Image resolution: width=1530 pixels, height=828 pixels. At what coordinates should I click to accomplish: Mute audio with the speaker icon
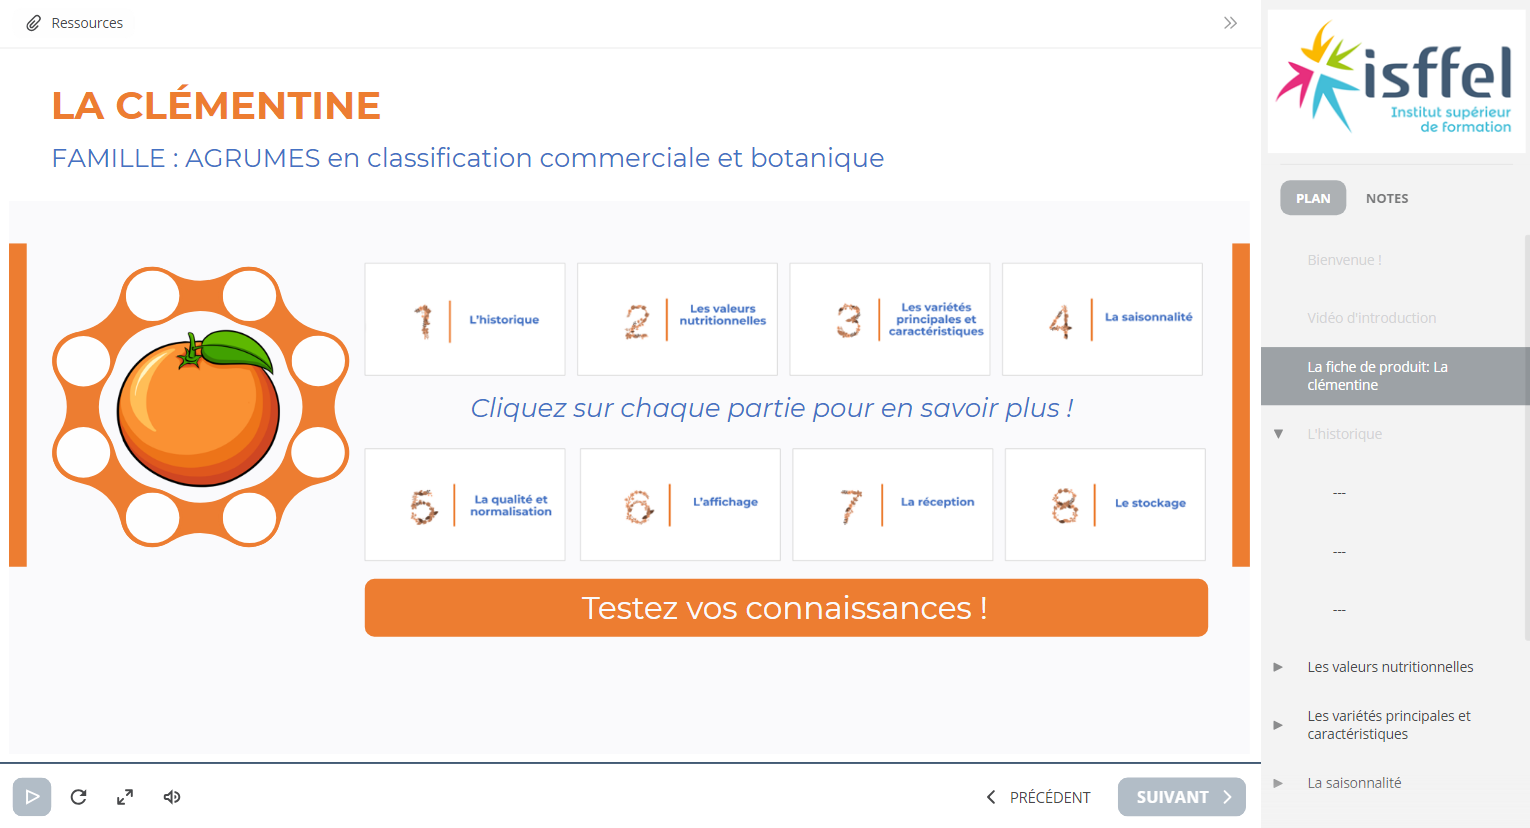(x=171, y=797)
